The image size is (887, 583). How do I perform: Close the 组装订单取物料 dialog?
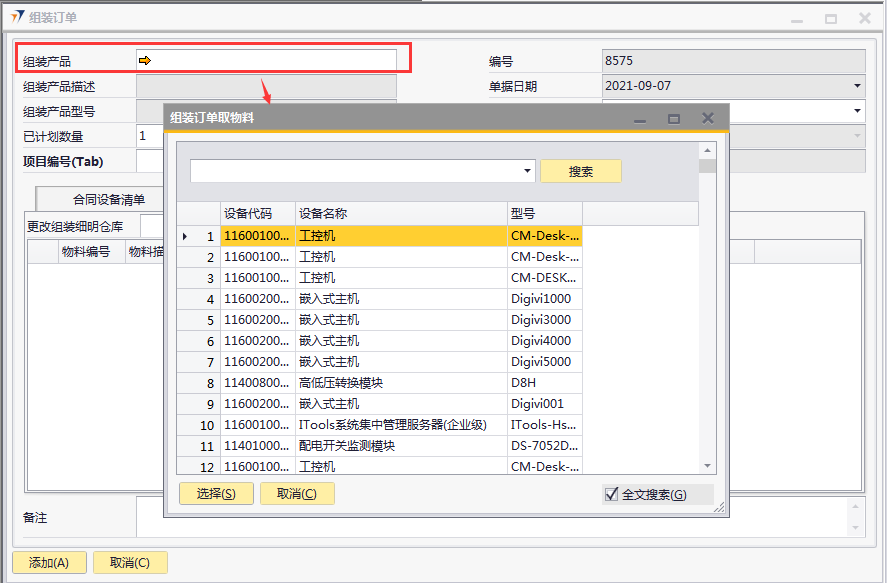708,118
